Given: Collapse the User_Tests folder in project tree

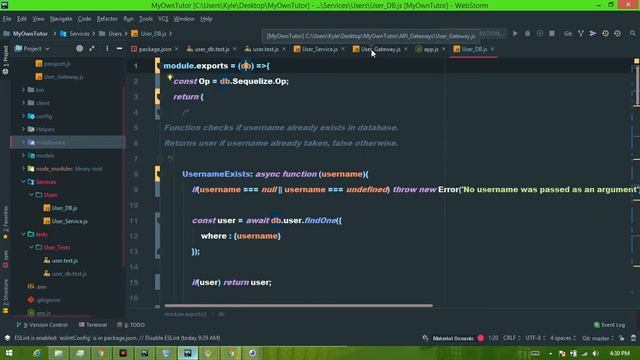Looking at the screenshot, I should (31, 247).
